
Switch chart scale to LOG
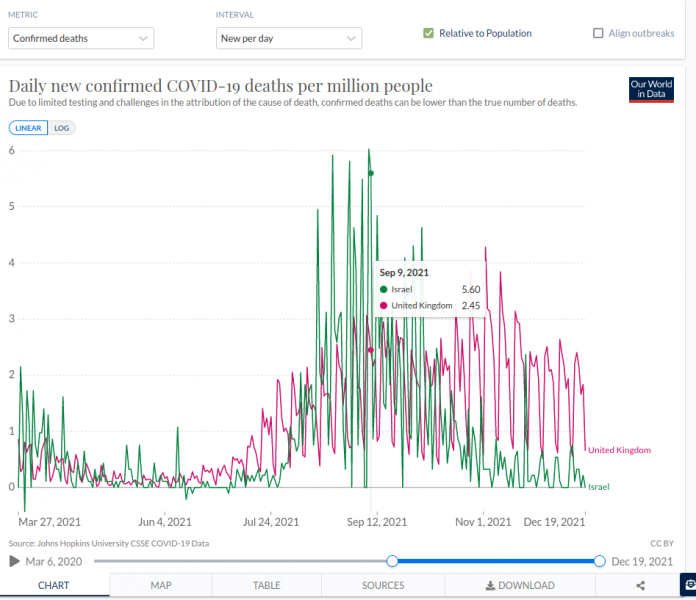(62, 128)
